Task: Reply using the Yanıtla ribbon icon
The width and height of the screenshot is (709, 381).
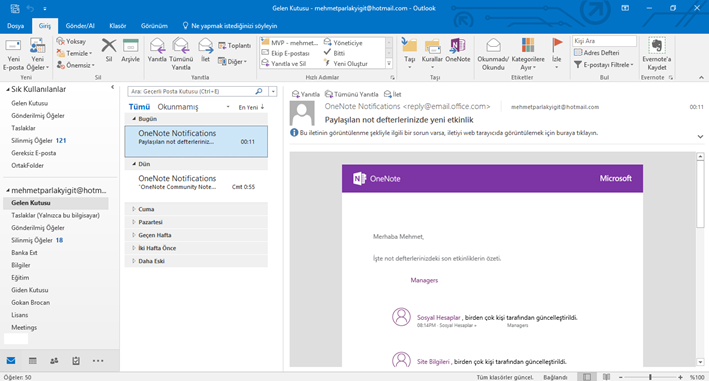Action: [157, 50]
